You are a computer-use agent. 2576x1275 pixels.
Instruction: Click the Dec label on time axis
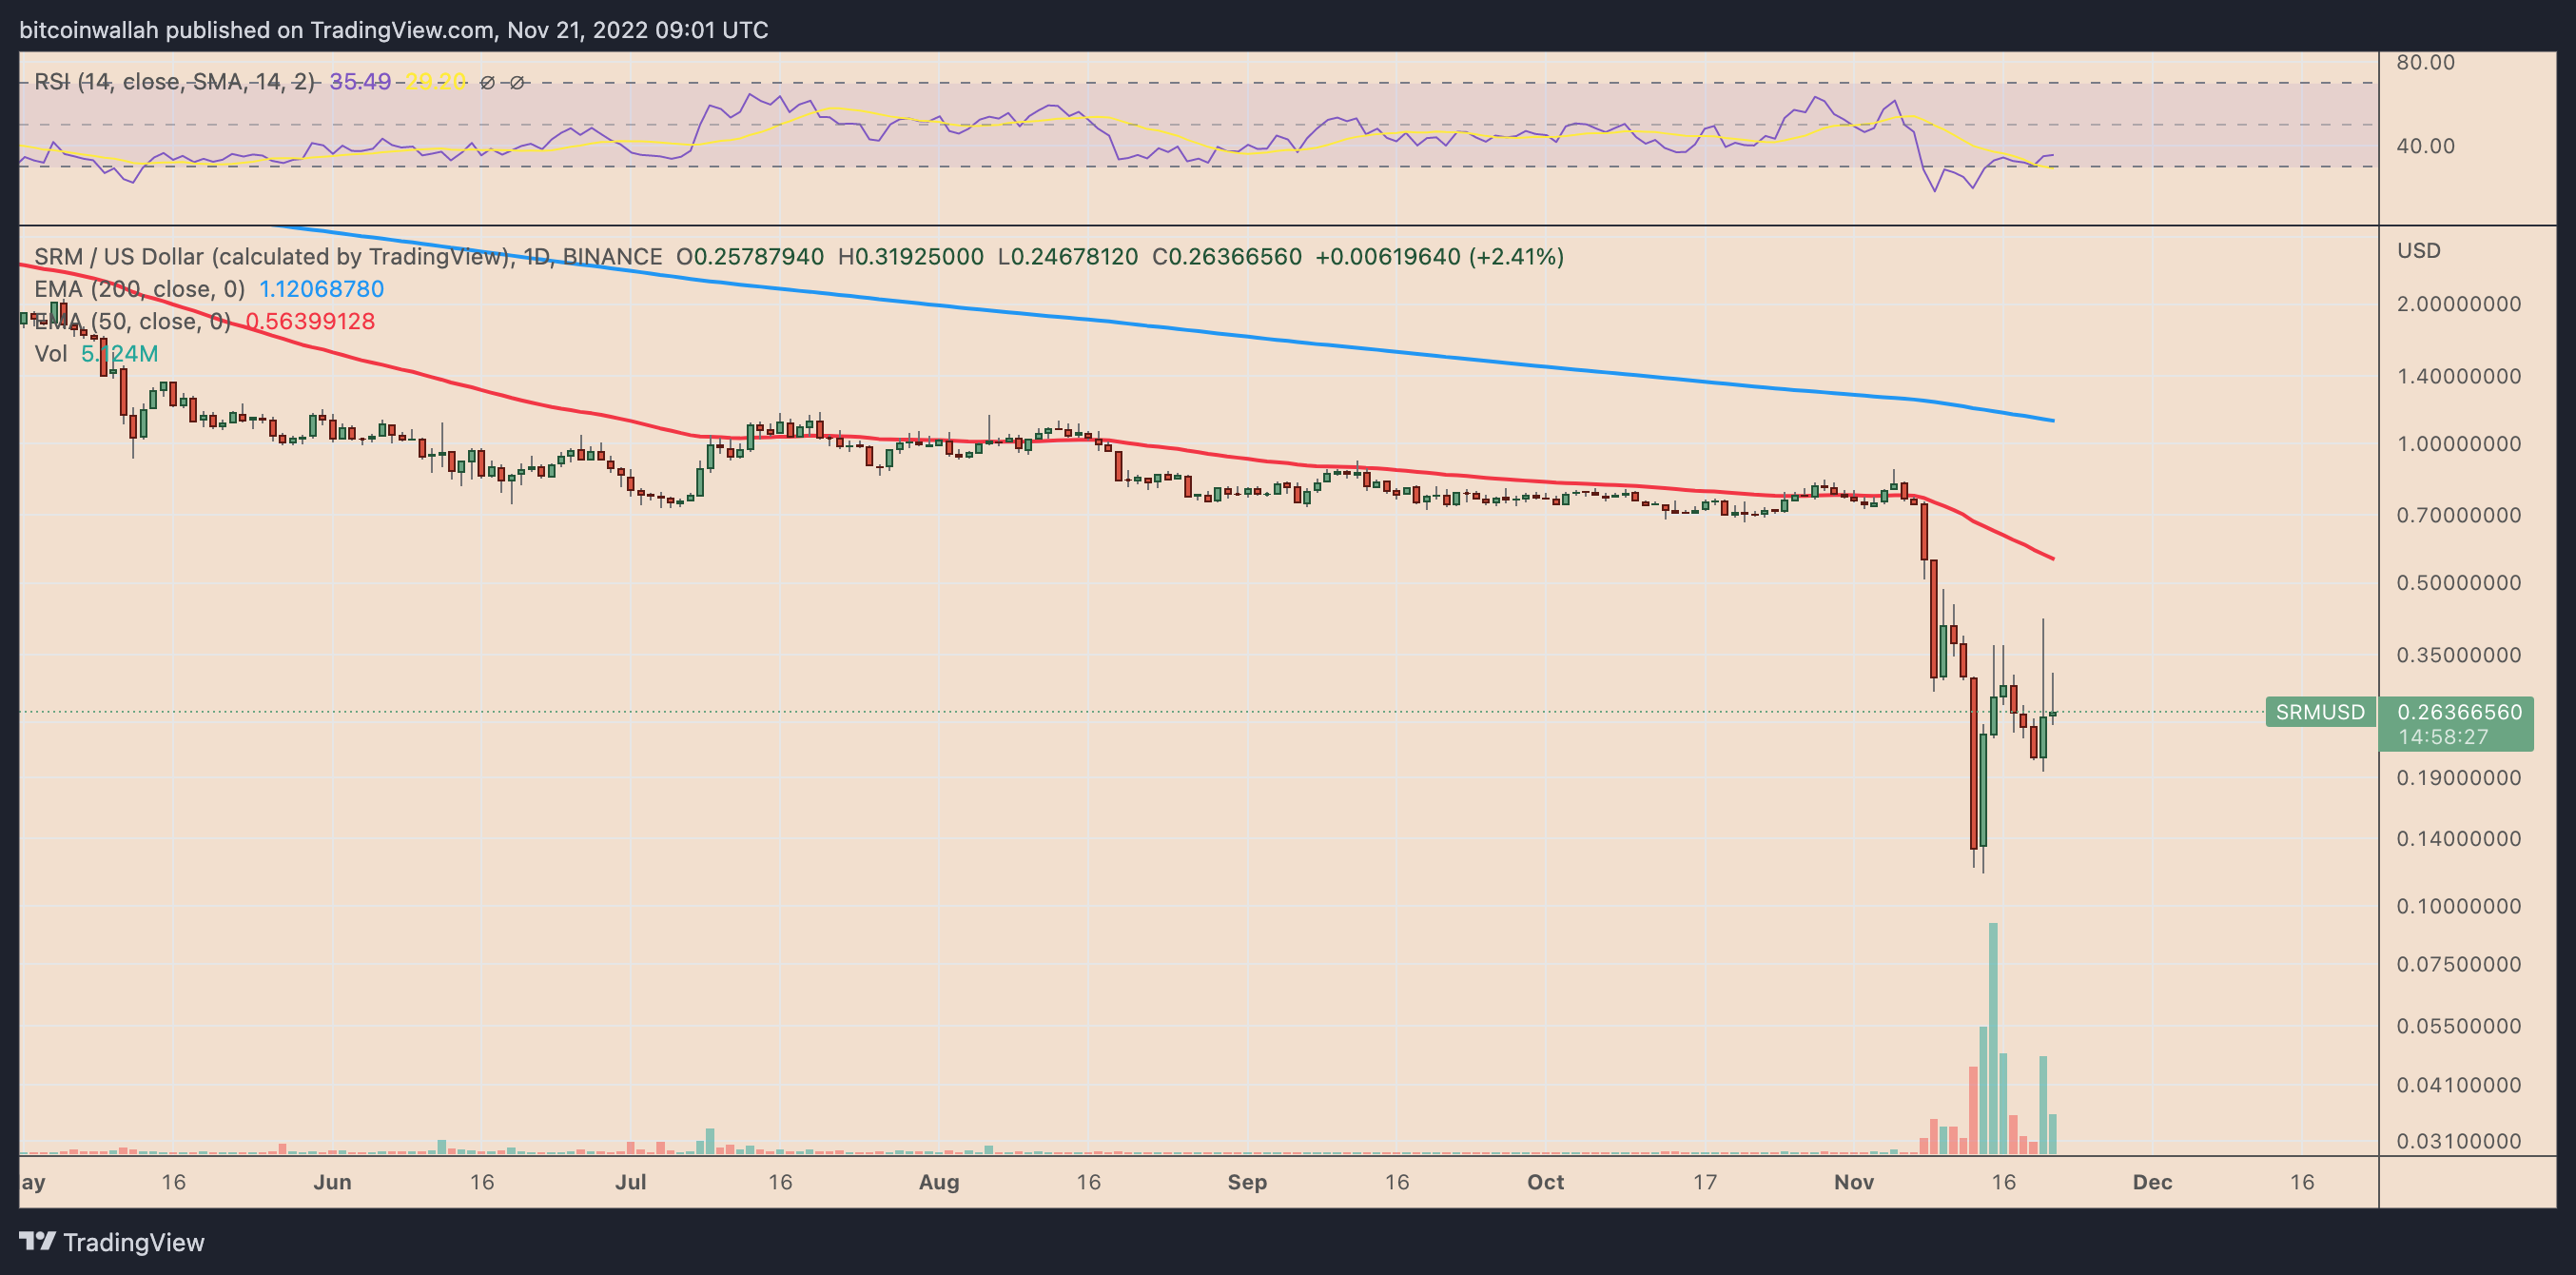2152,1182
